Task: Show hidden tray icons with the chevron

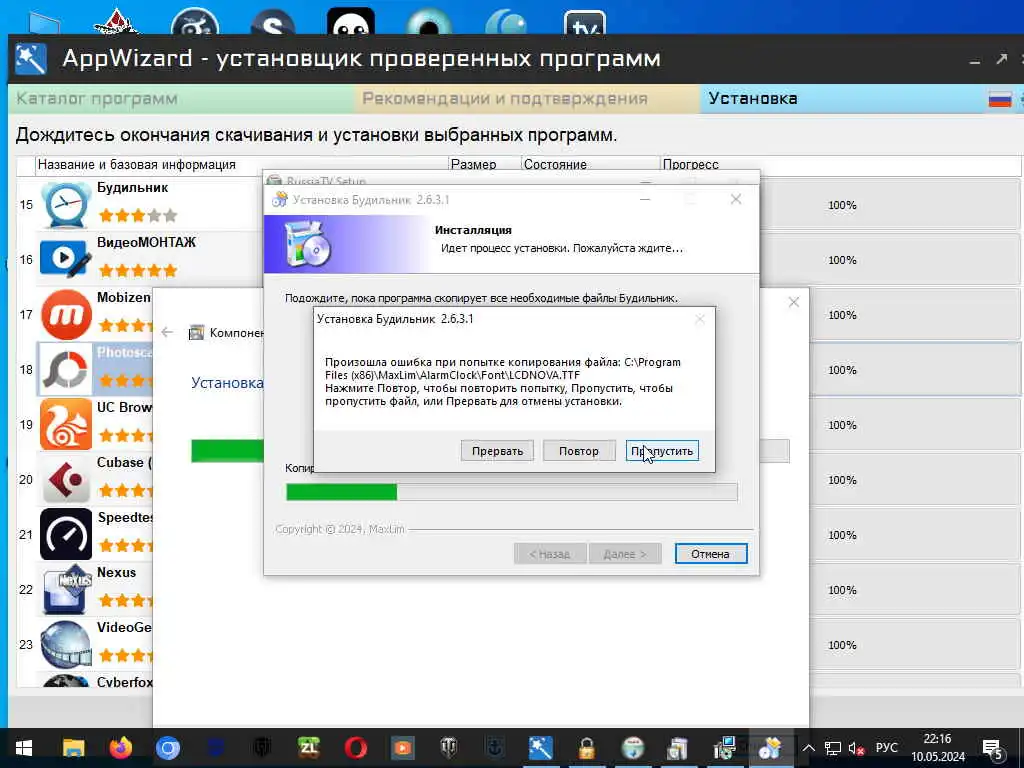Action: click(808, 748)
